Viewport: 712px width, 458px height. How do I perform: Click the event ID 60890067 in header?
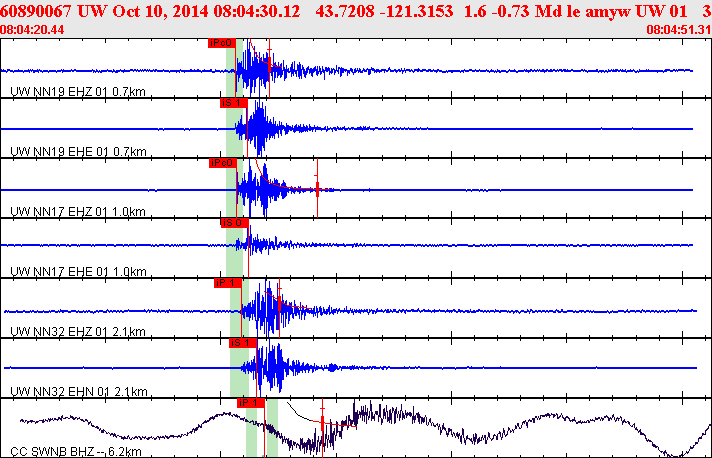coord(38,11)
